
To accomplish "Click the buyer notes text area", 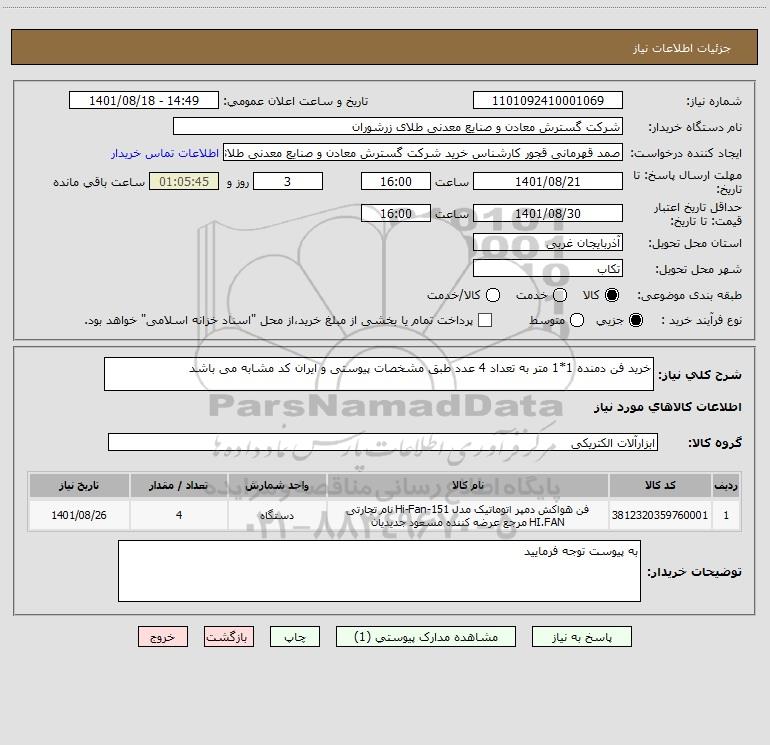I will coord(379,571).
